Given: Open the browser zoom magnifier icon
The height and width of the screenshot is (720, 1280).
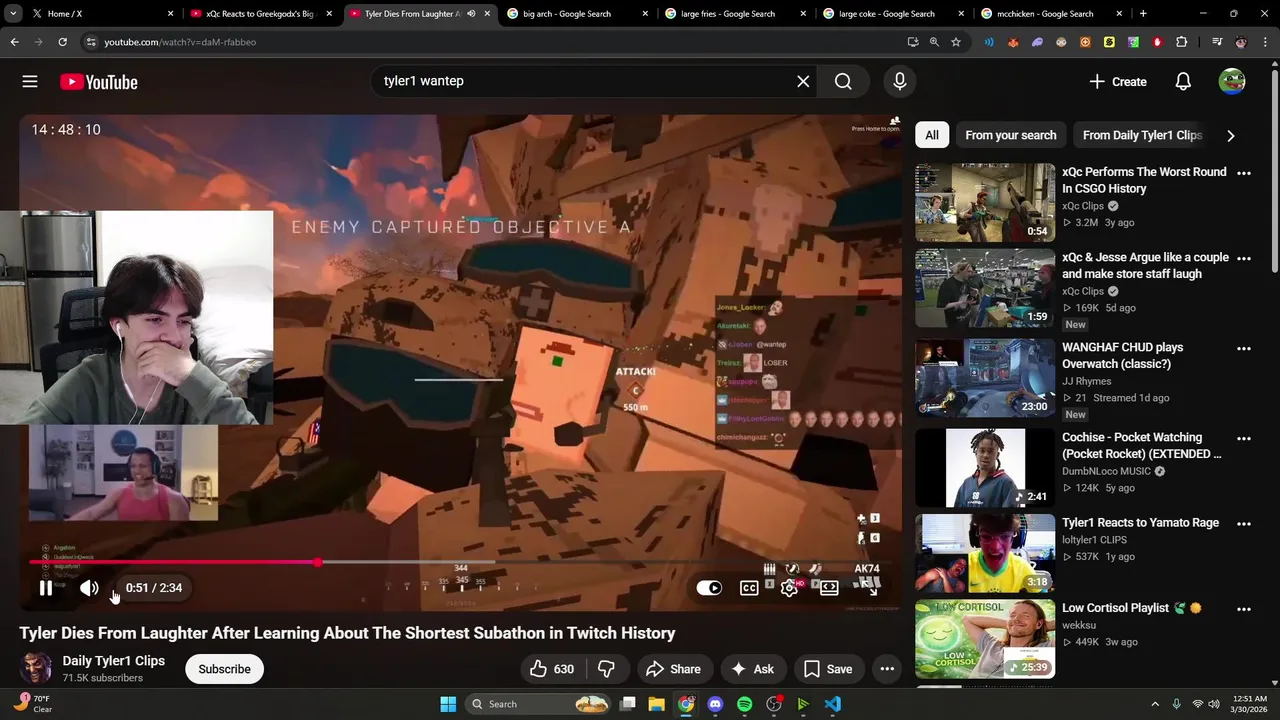Looking at the screenshot, I should point(934,42).
